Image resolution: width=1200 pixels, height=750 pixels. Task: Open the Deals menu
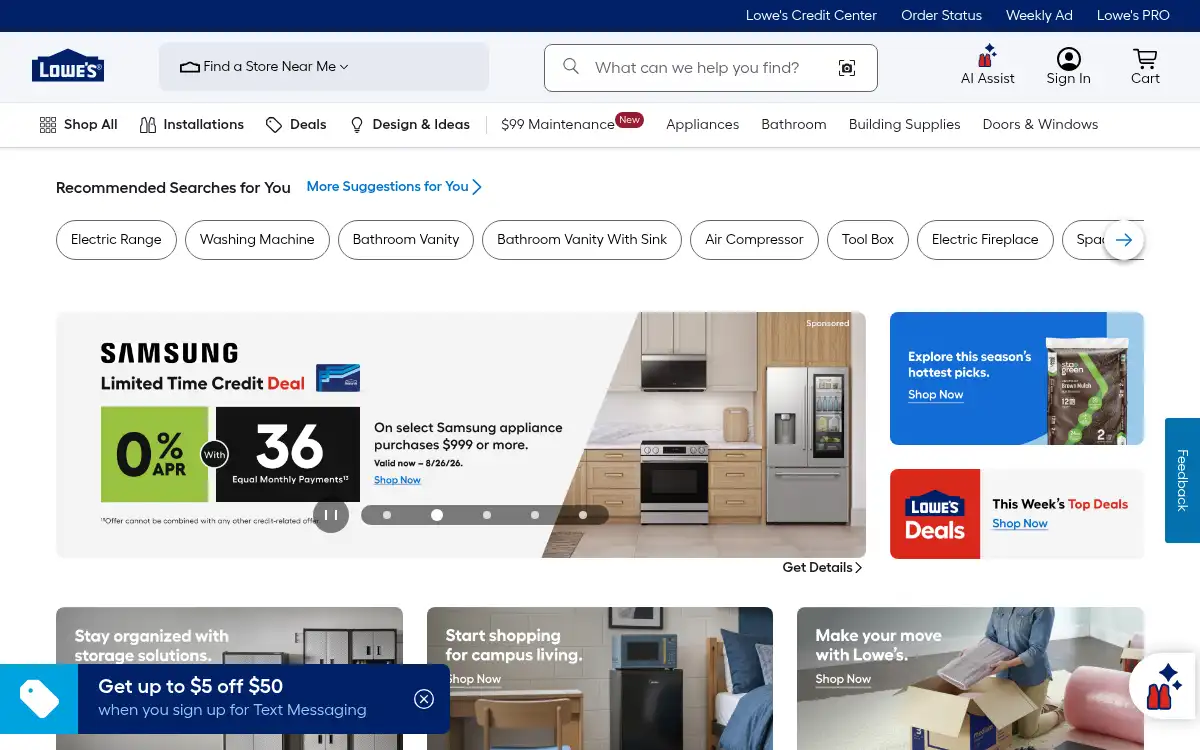pos(296,125)
